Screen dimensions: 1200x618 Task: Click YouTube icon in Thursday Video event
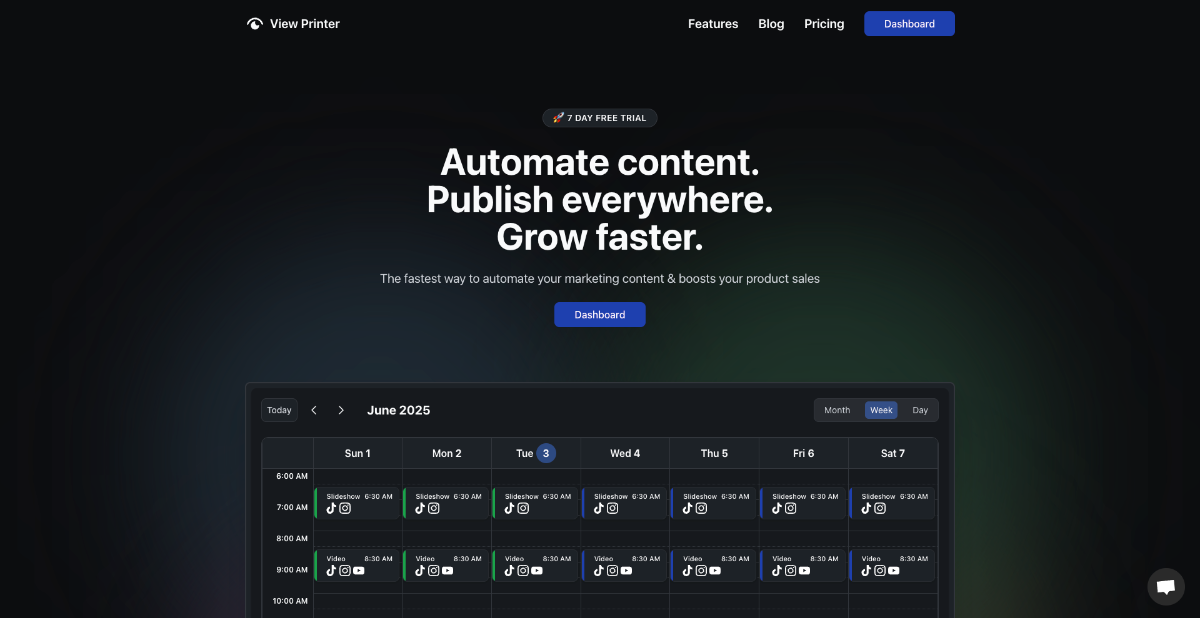coord(715,571)
